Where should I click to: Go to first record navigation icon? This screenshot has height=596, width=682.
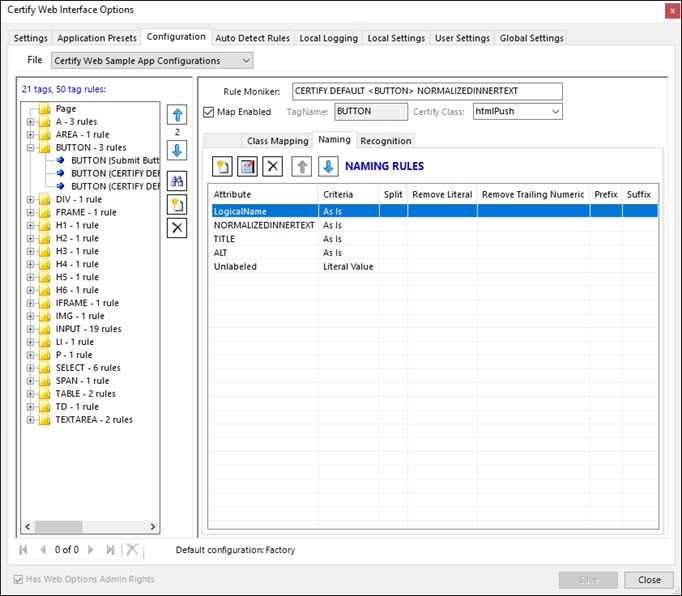click(x=23, y=550)
